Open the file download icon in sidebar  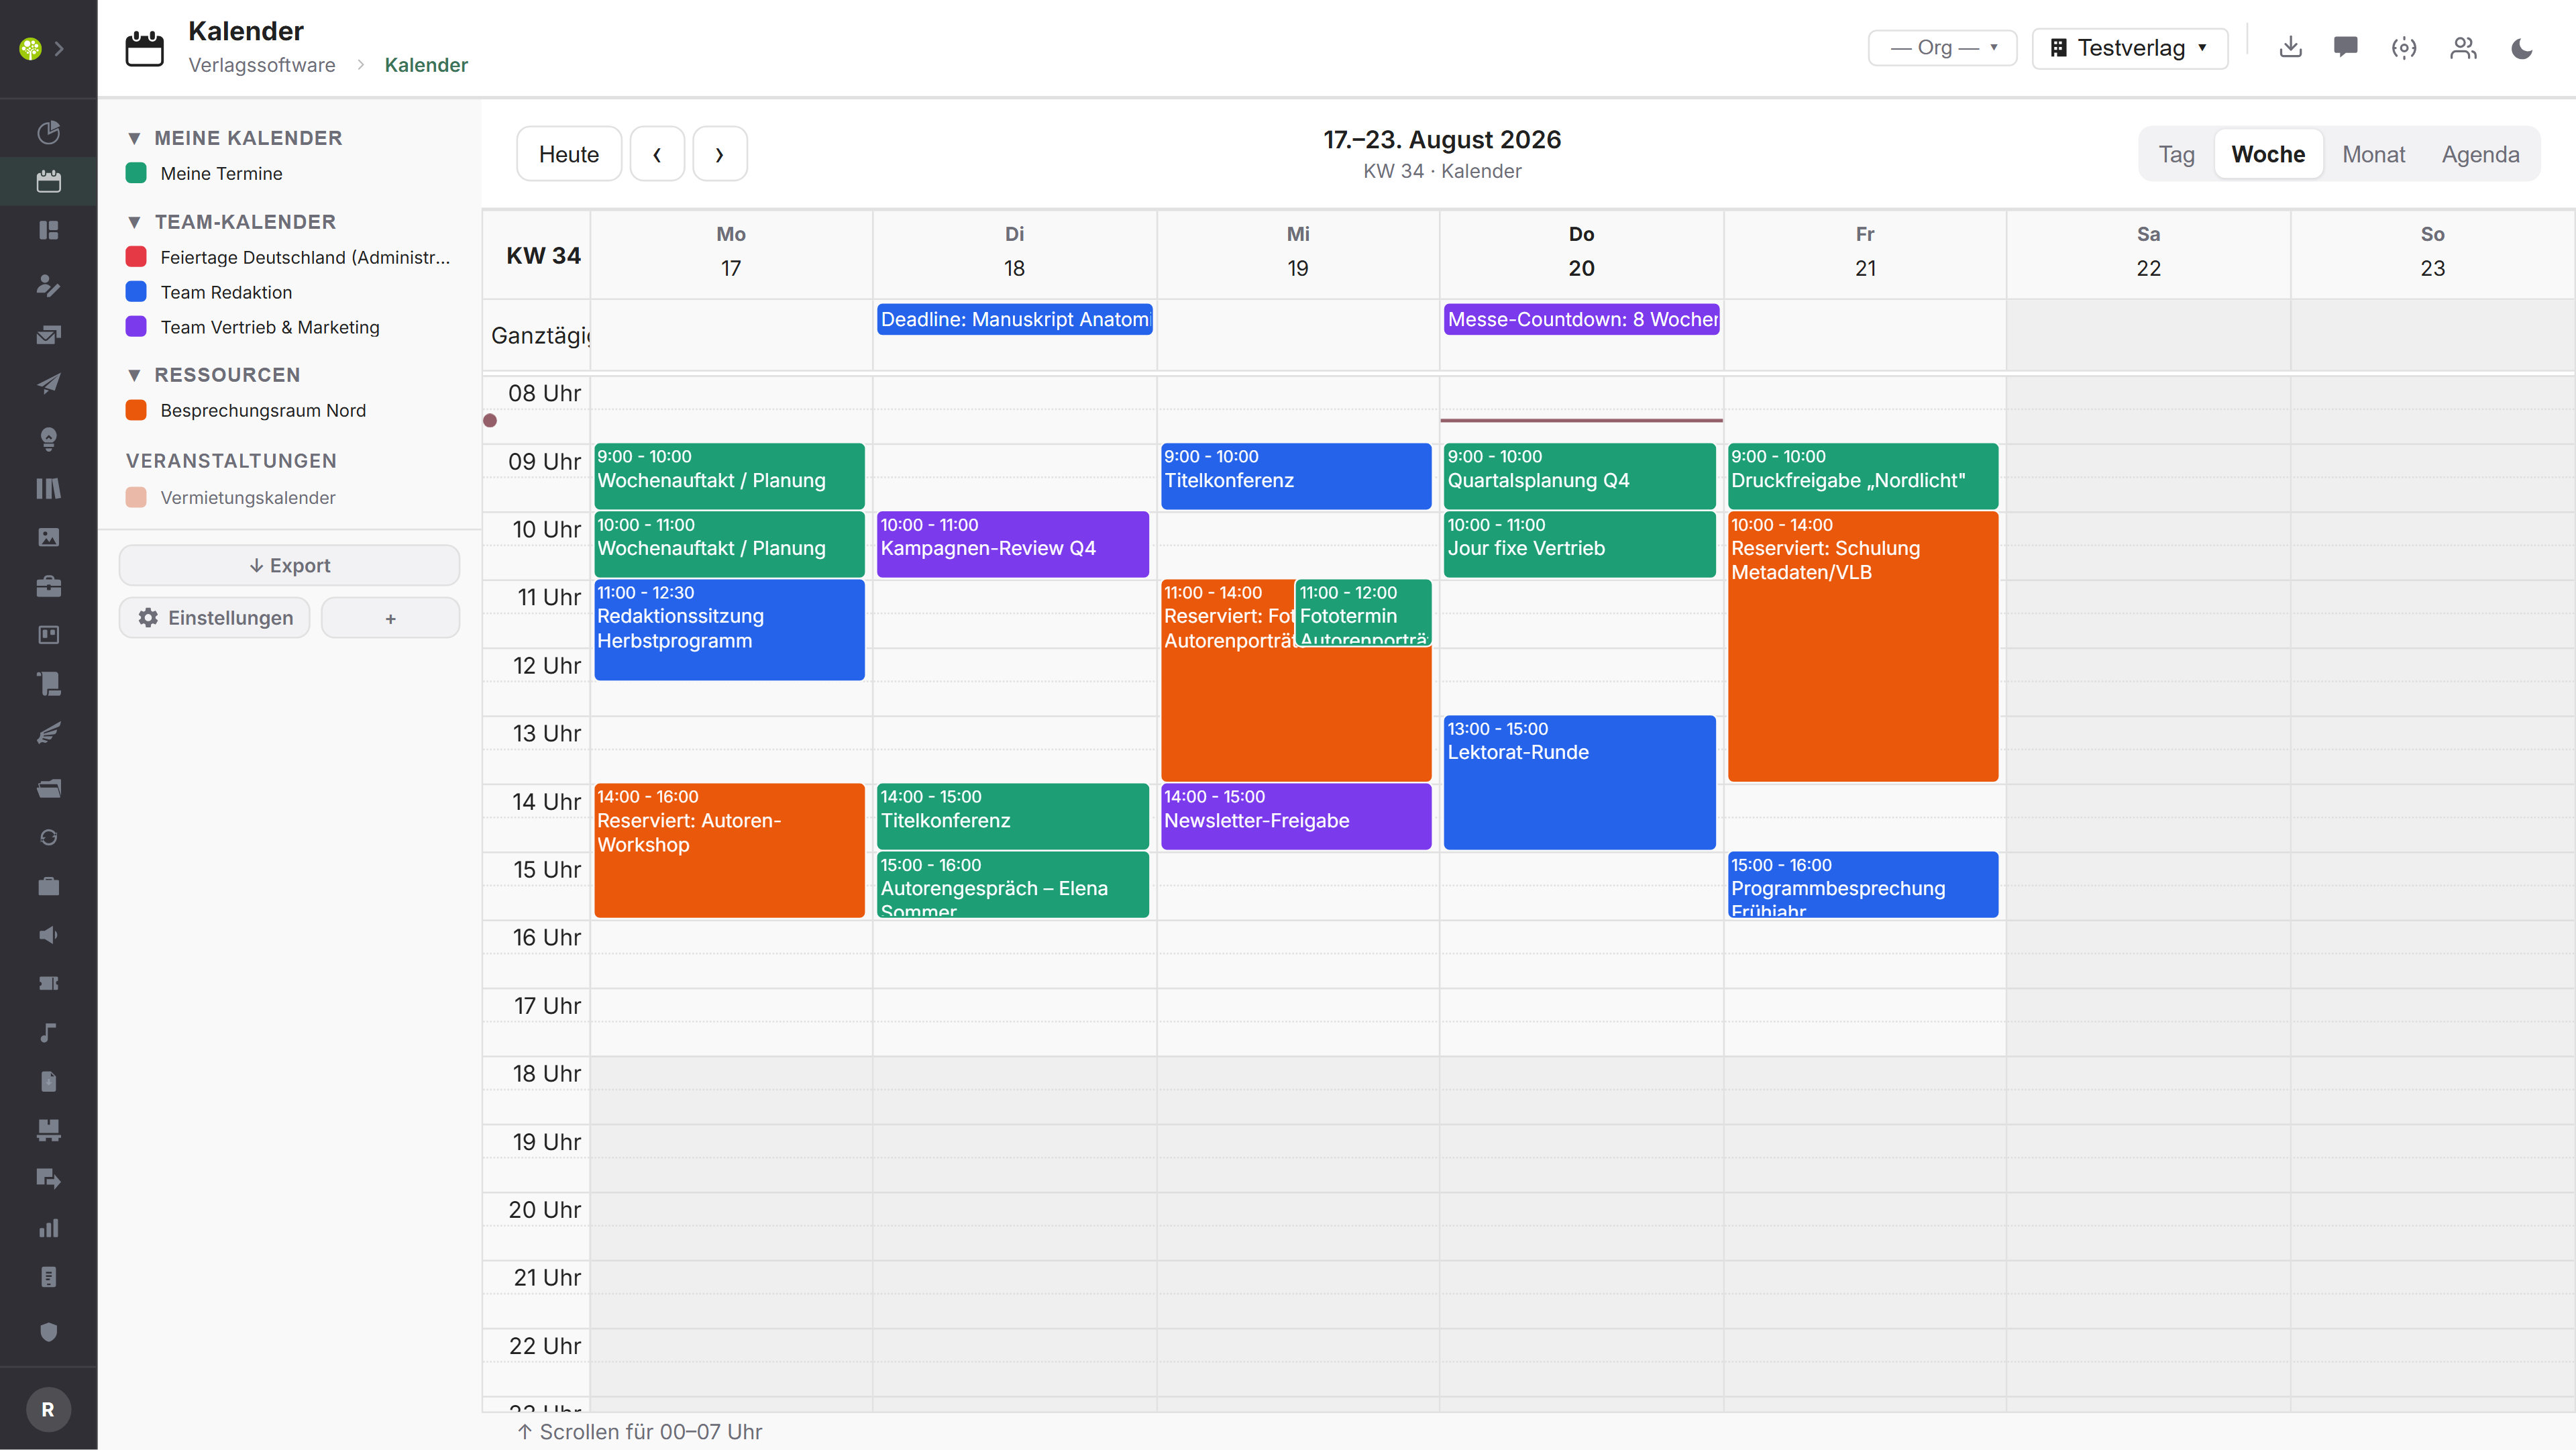click(48, 1081)
